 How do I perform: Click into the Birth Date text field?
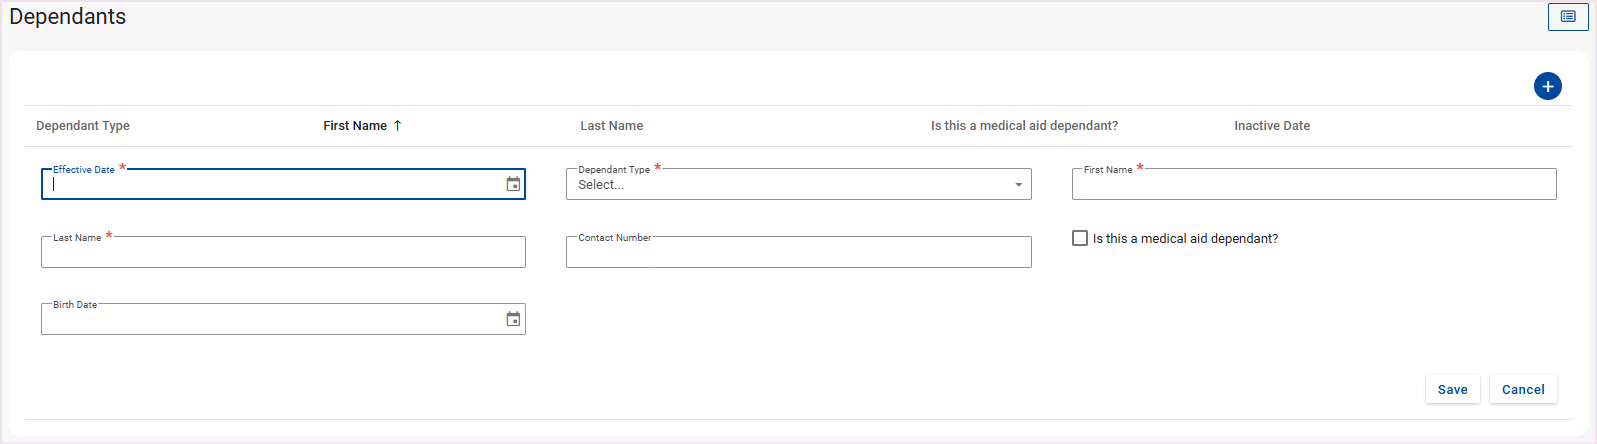tap(270, 320)
